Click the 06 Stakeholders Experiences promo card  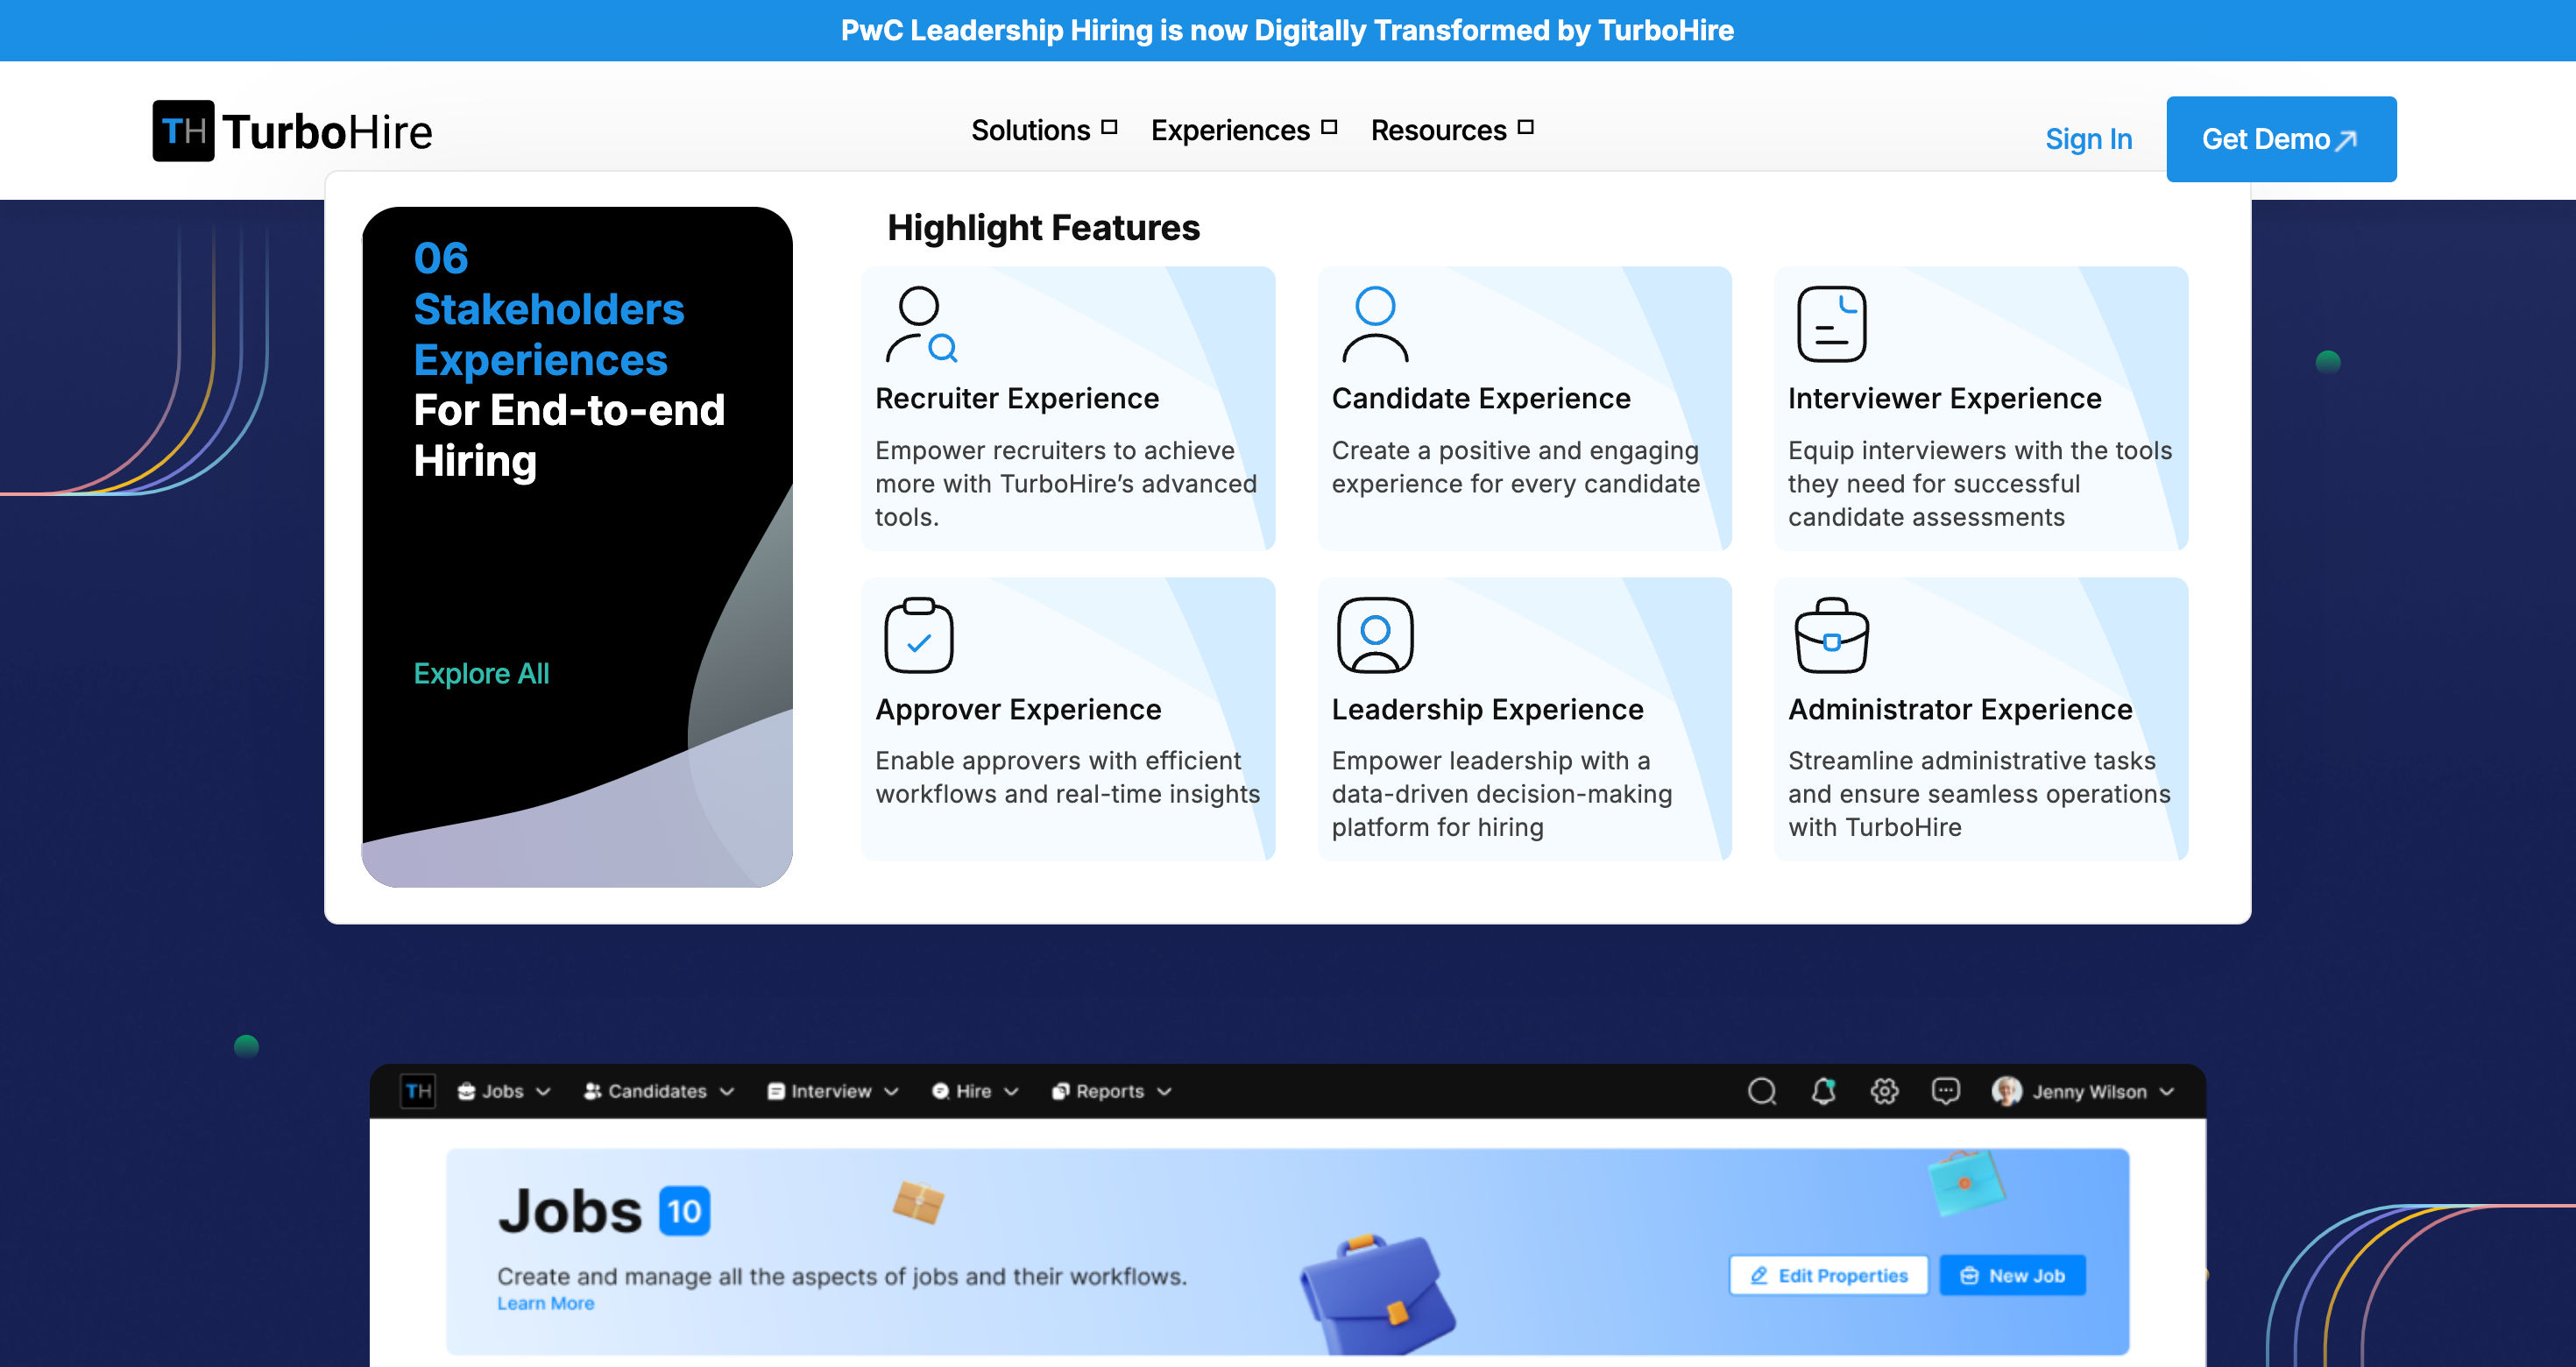point(577,547)
